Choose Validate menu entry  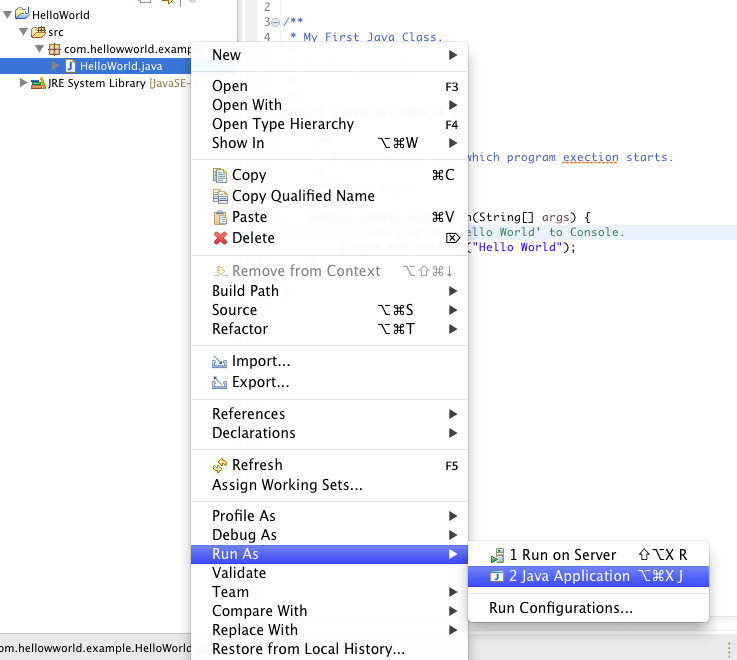click(329, 573)
